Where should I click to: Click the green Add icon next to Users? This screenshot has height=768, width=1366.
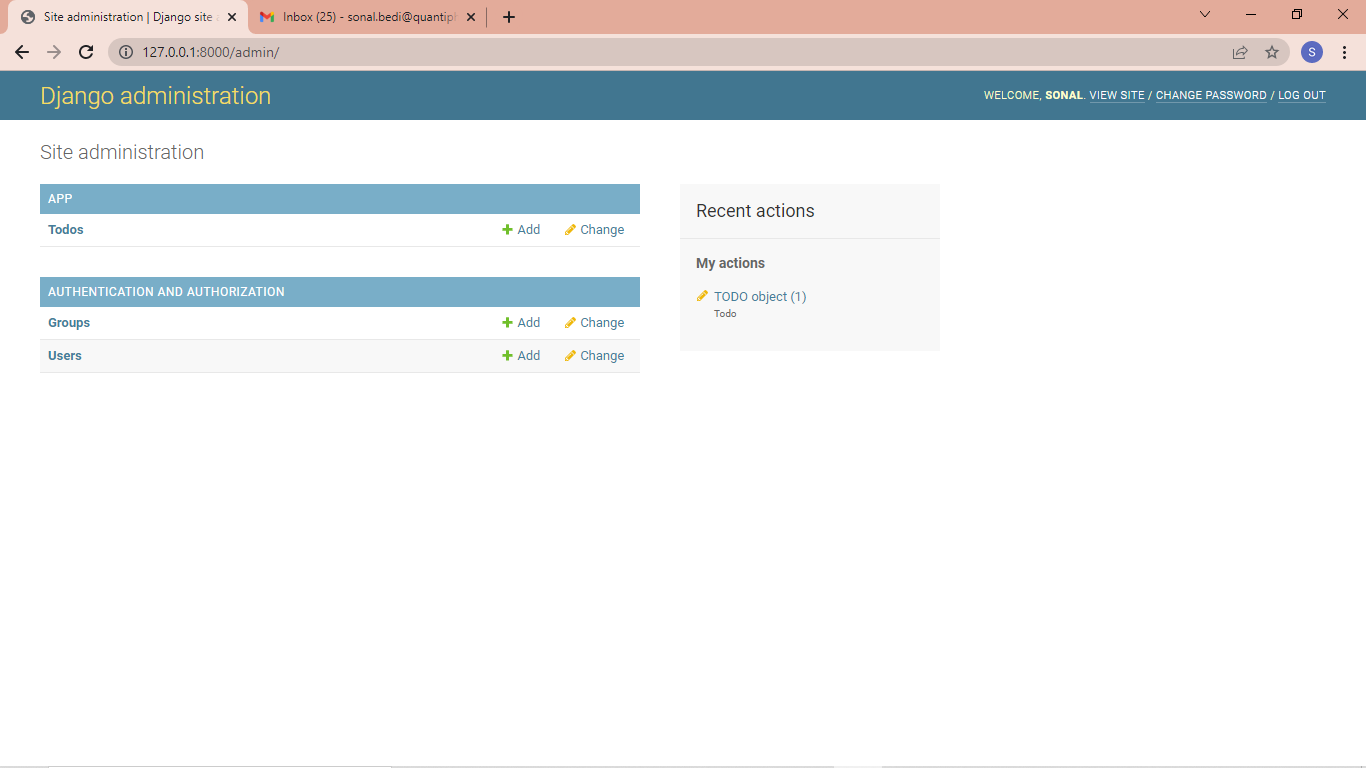(505, 355)
